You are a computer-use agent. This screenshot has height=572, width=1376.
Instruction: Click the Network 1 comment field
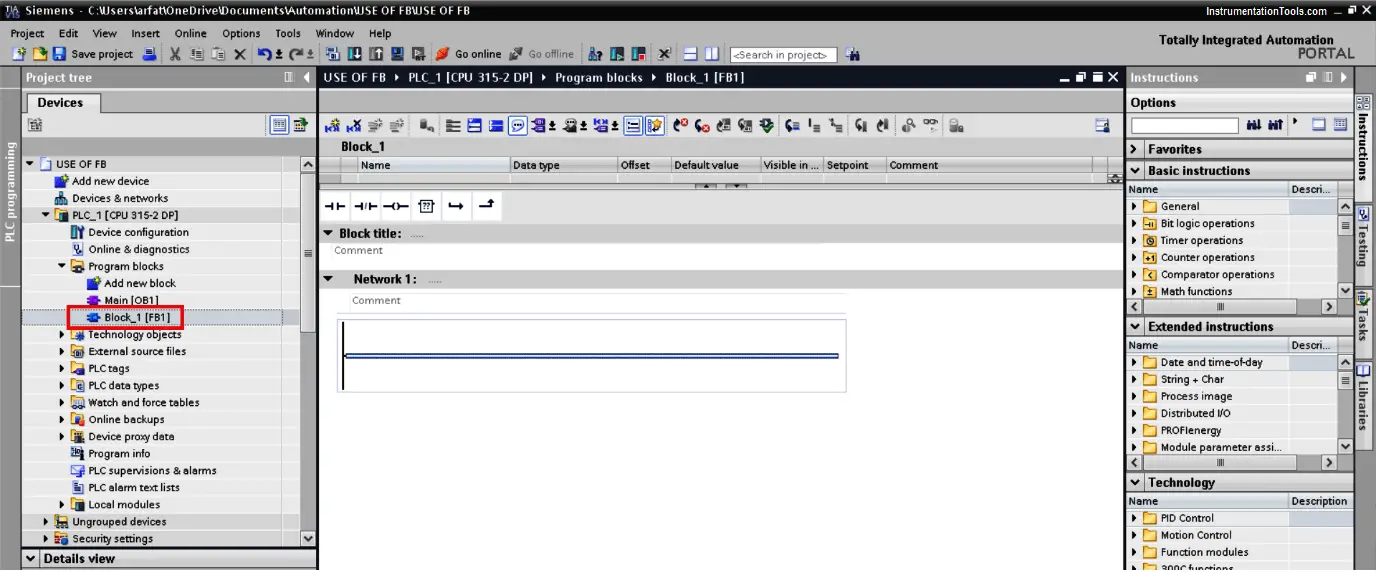pos(598,300)
